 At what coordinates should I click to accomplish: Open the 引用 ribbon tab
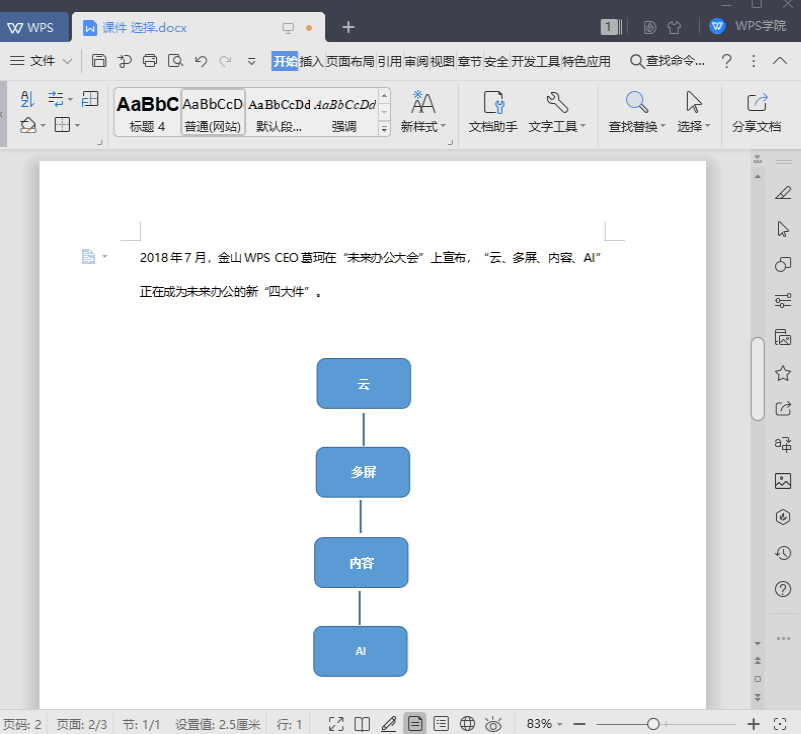(390, 61)
